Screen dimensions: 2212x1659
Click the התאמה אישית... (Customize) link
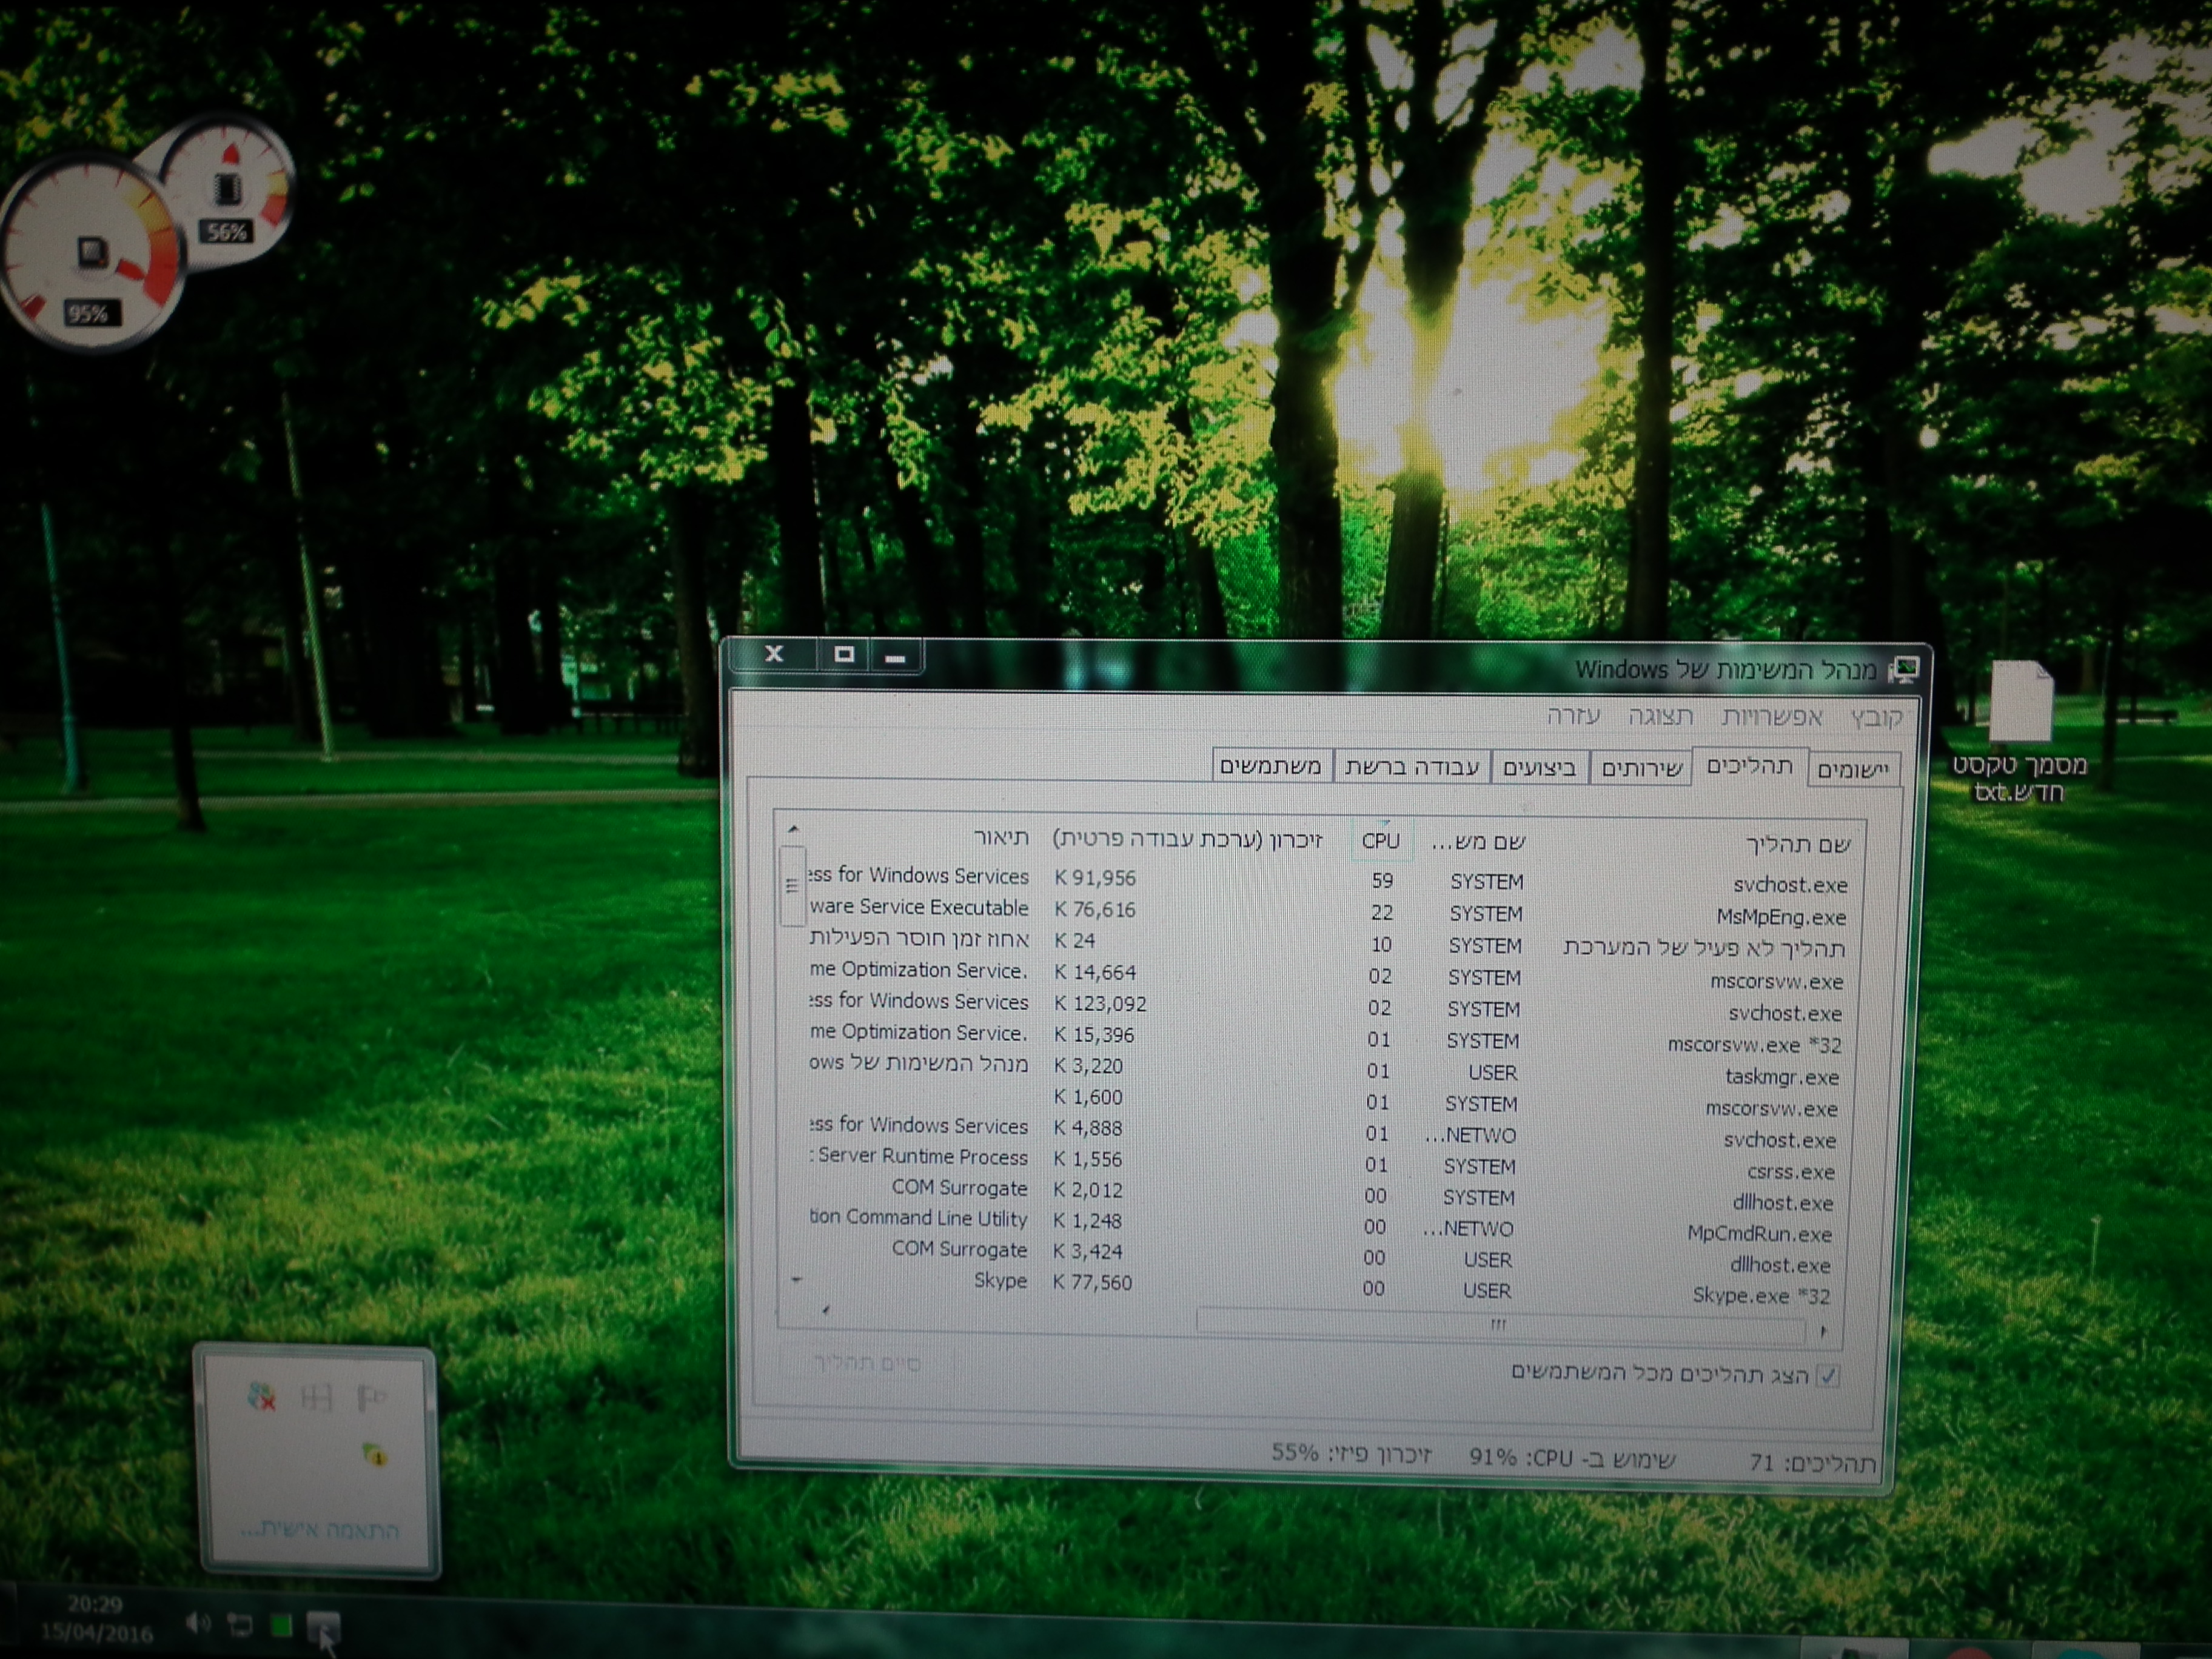tap(320, 1530)
